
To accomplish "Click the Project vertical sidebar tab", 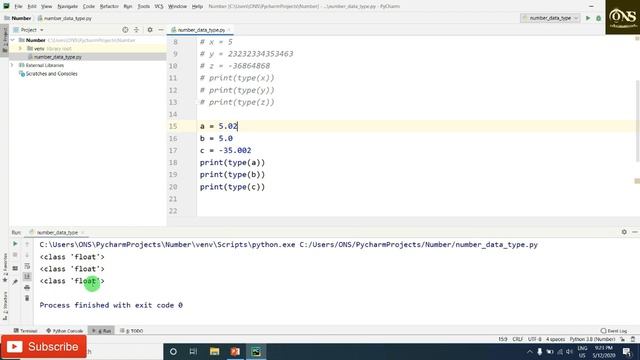I will coord(5,40).
